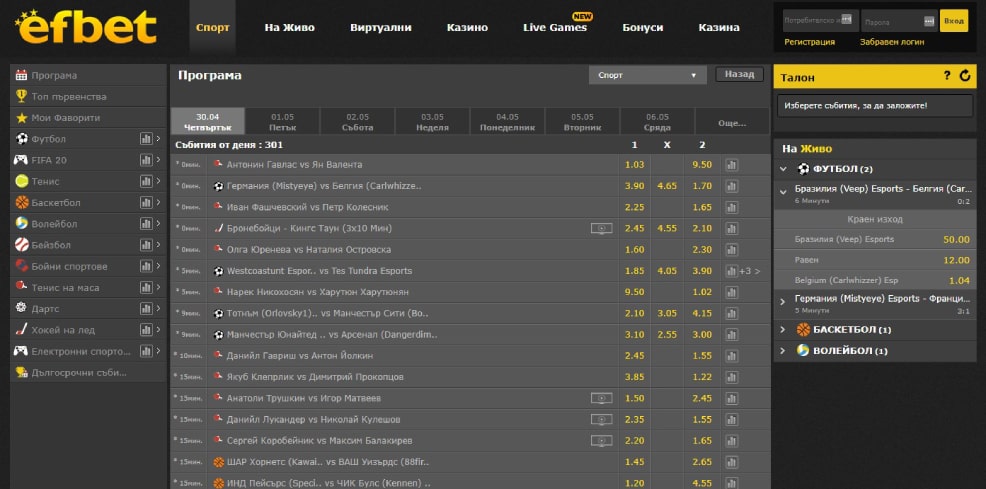Open statistics for Тотнъм vs Манчестър Сити
Viewport: 986px width, 489px height.
(x=731, y=314)
